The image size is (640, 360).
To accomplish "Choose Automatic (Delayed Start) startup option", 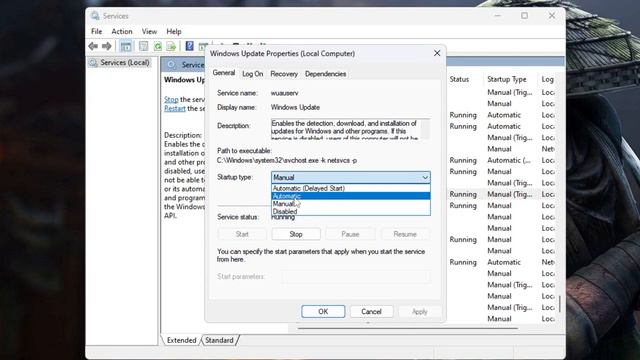I will [351, 188].
